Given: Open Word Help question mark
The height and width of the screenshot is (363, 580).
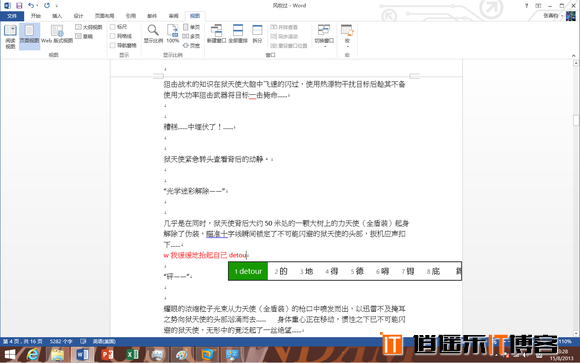Looking at the screenshot, I should [526, 6].
